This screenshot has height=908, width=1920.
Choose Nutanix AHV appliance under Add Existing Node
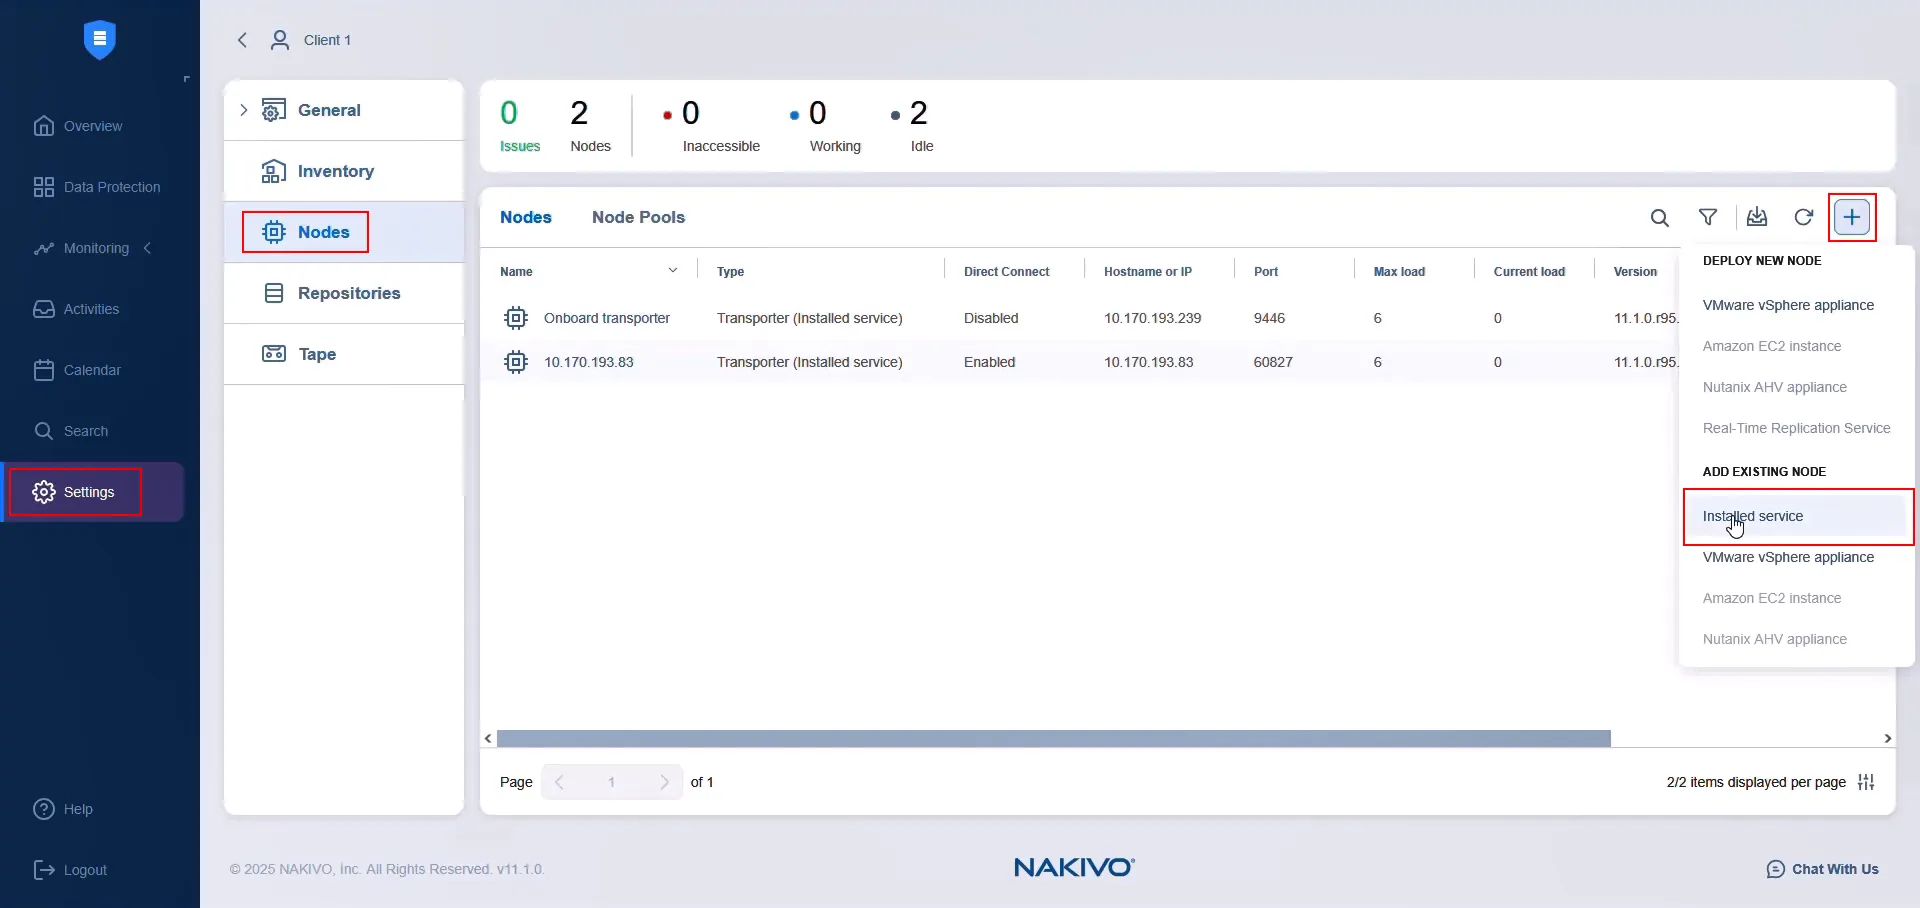(1774, 639)
